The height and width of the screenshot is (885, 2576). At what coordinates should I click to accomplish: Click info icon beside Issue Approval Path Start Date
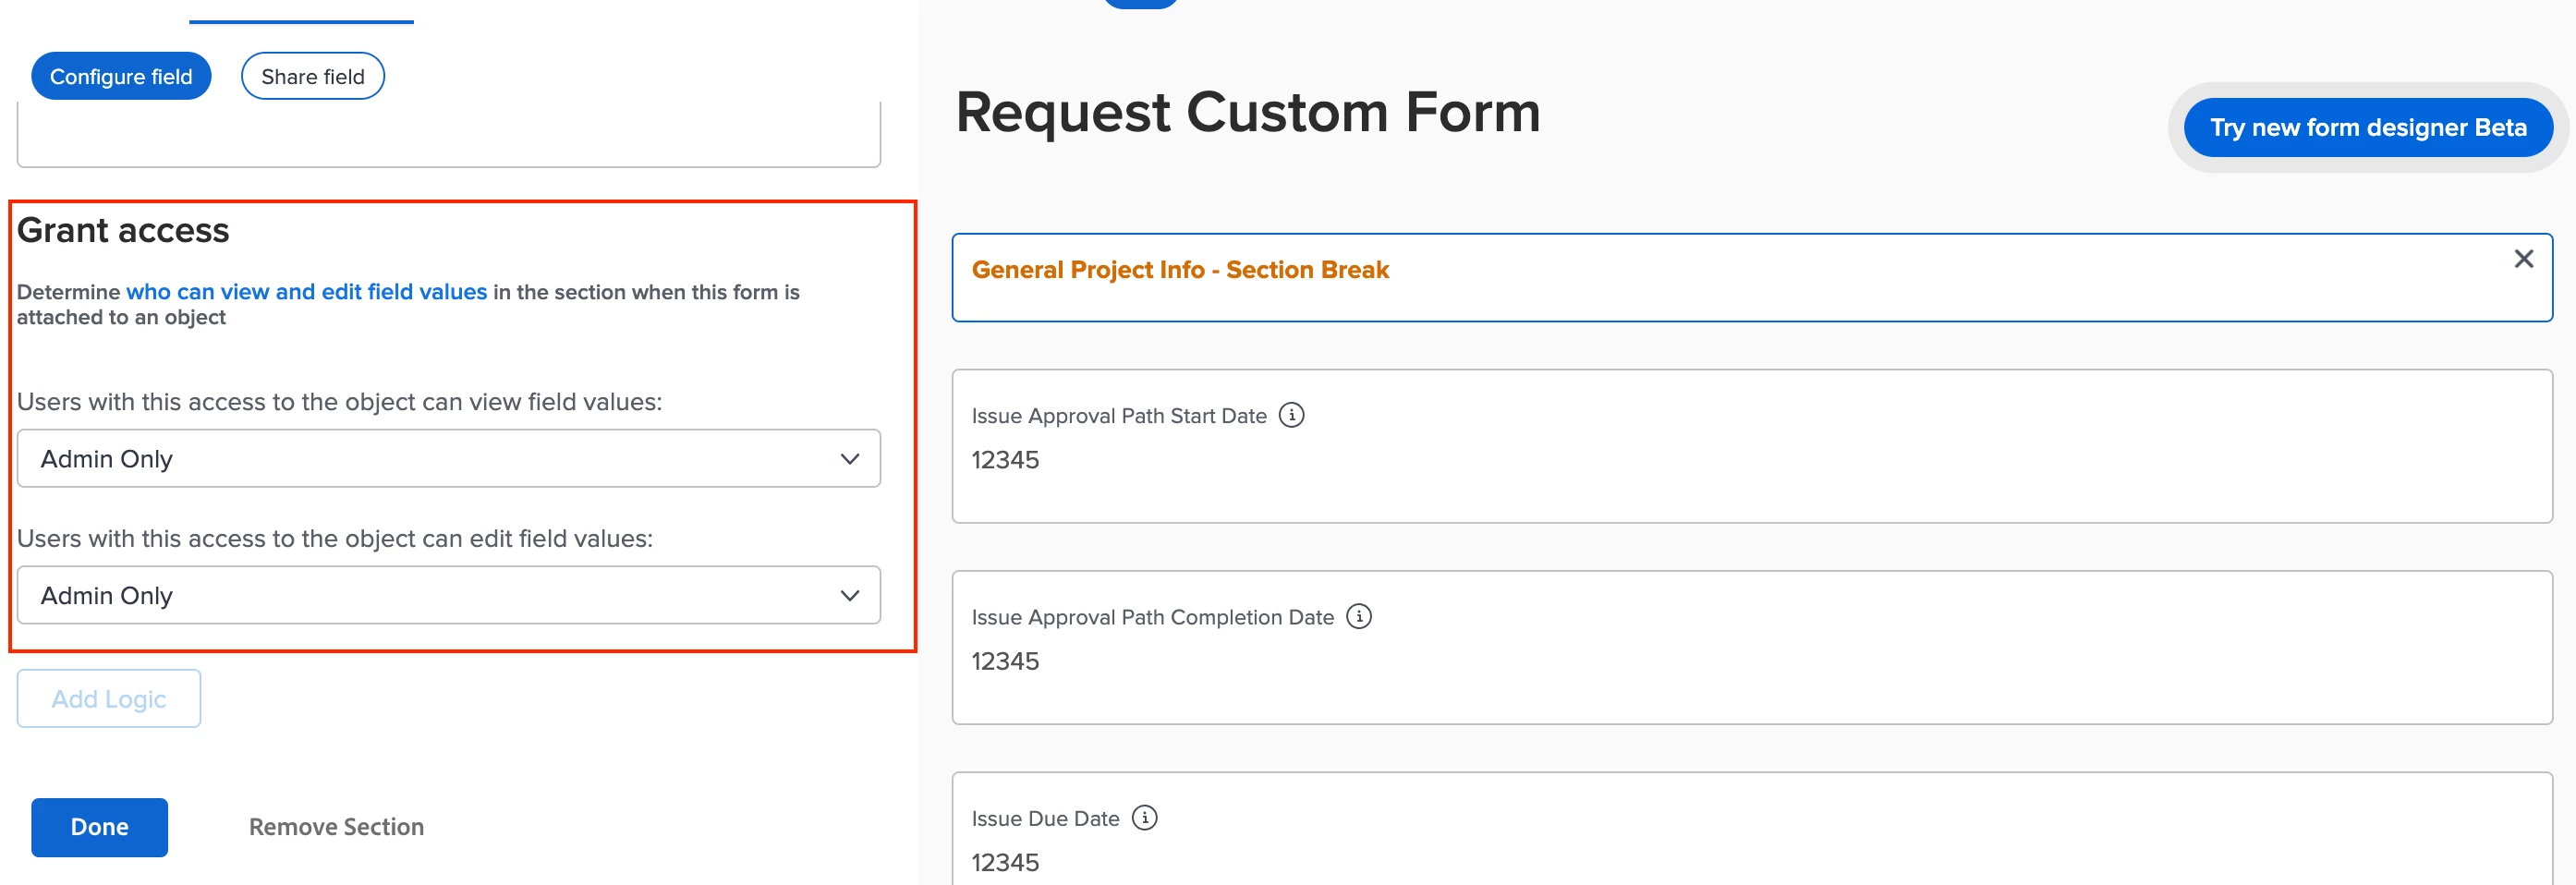click(x=1291, y=415)
